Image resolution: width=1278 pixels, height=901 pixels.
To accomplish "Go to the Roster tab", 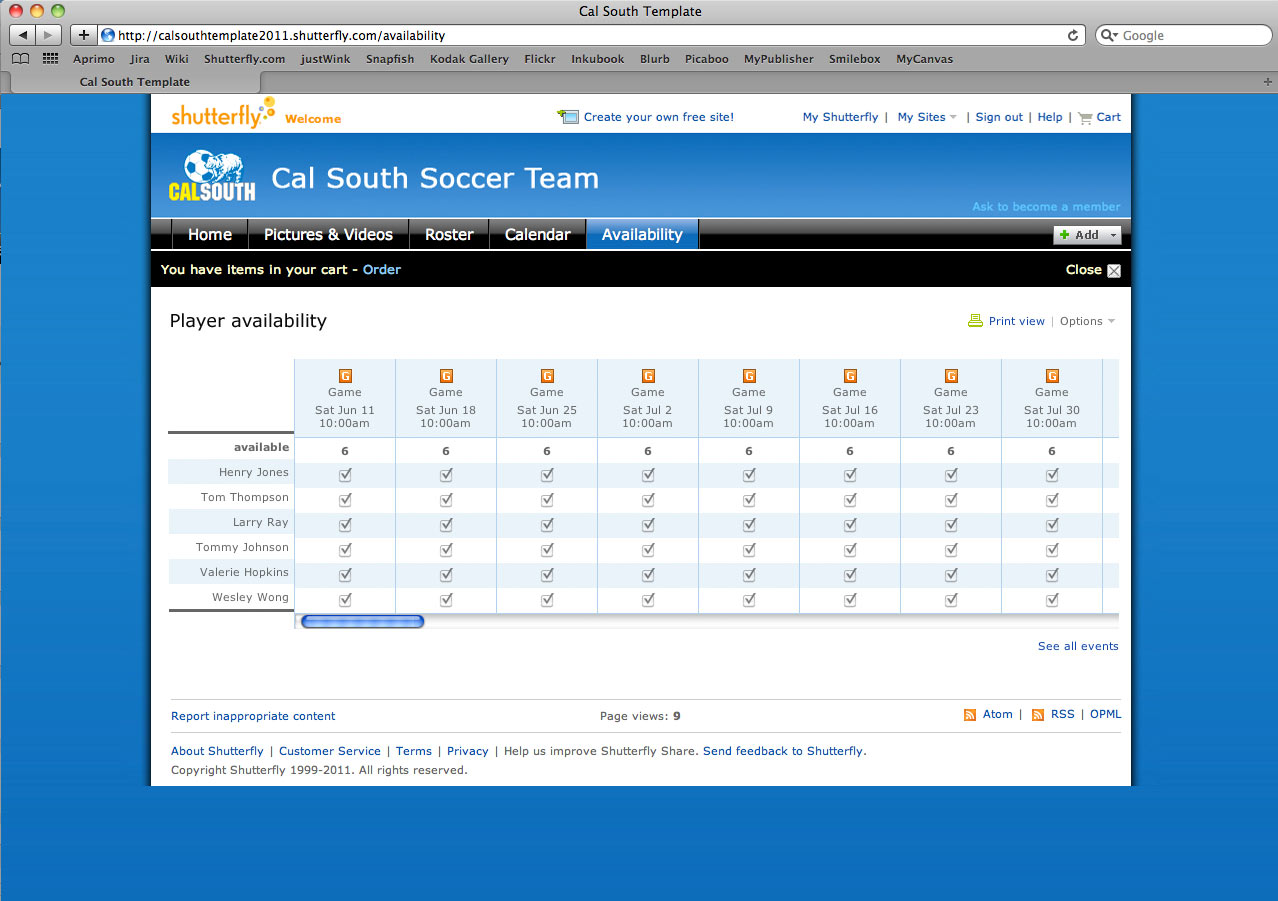I will (x=449, y=235).
